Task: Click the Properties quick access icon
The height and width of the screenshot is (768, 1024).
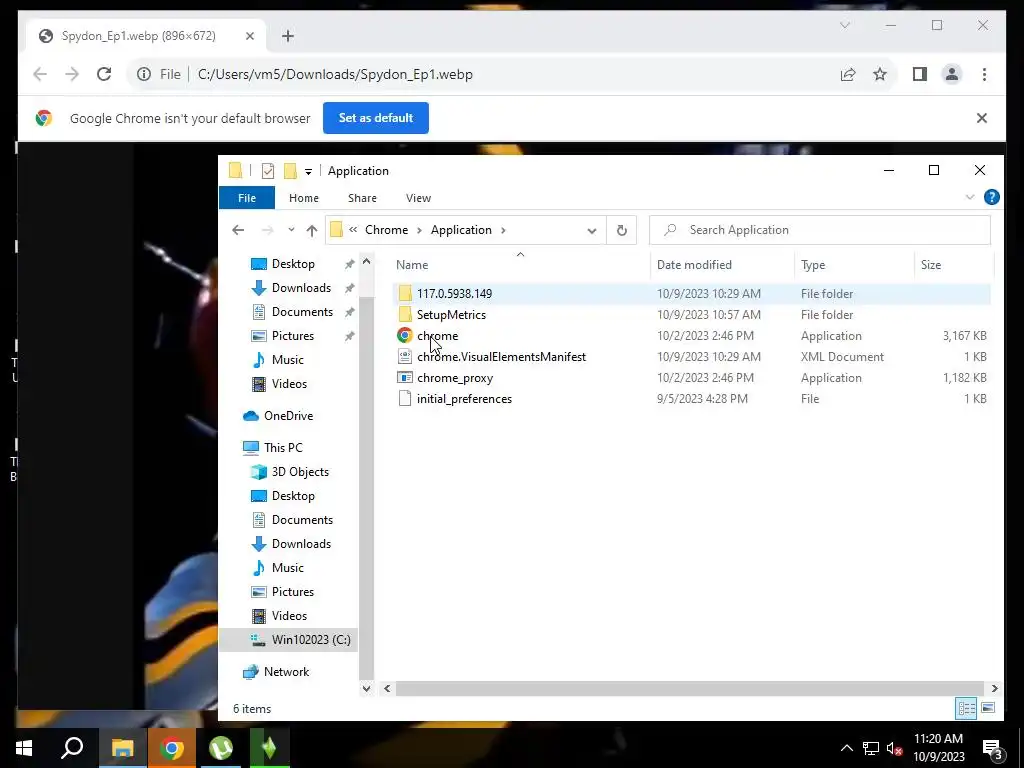Action: click(268, 171)
